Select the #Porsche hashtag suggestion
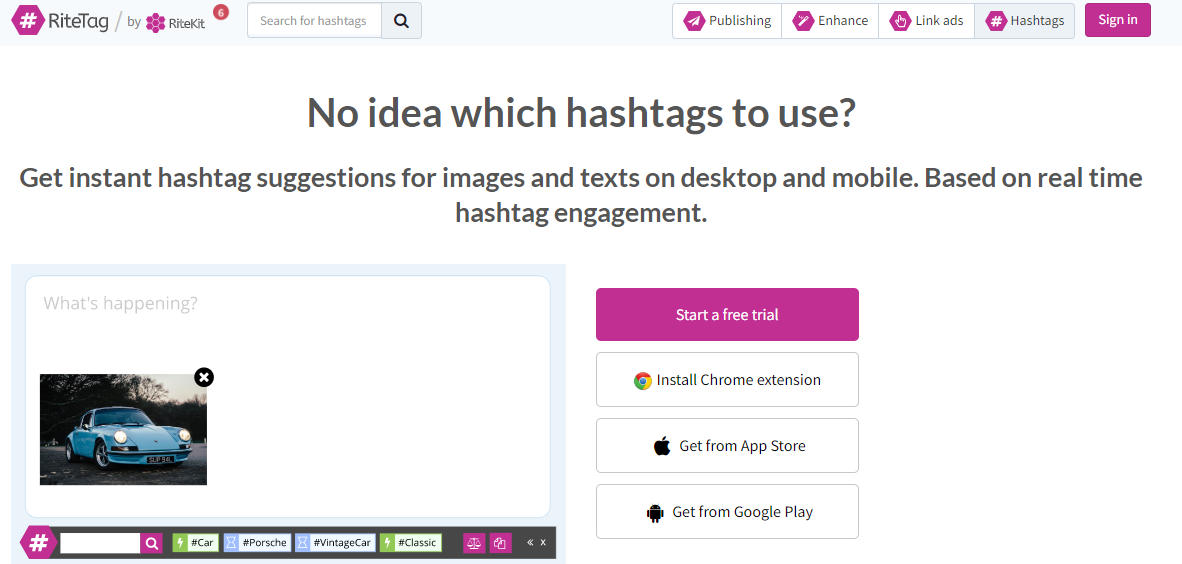Viewport: 1182px width, 564px height. [257, 543]
